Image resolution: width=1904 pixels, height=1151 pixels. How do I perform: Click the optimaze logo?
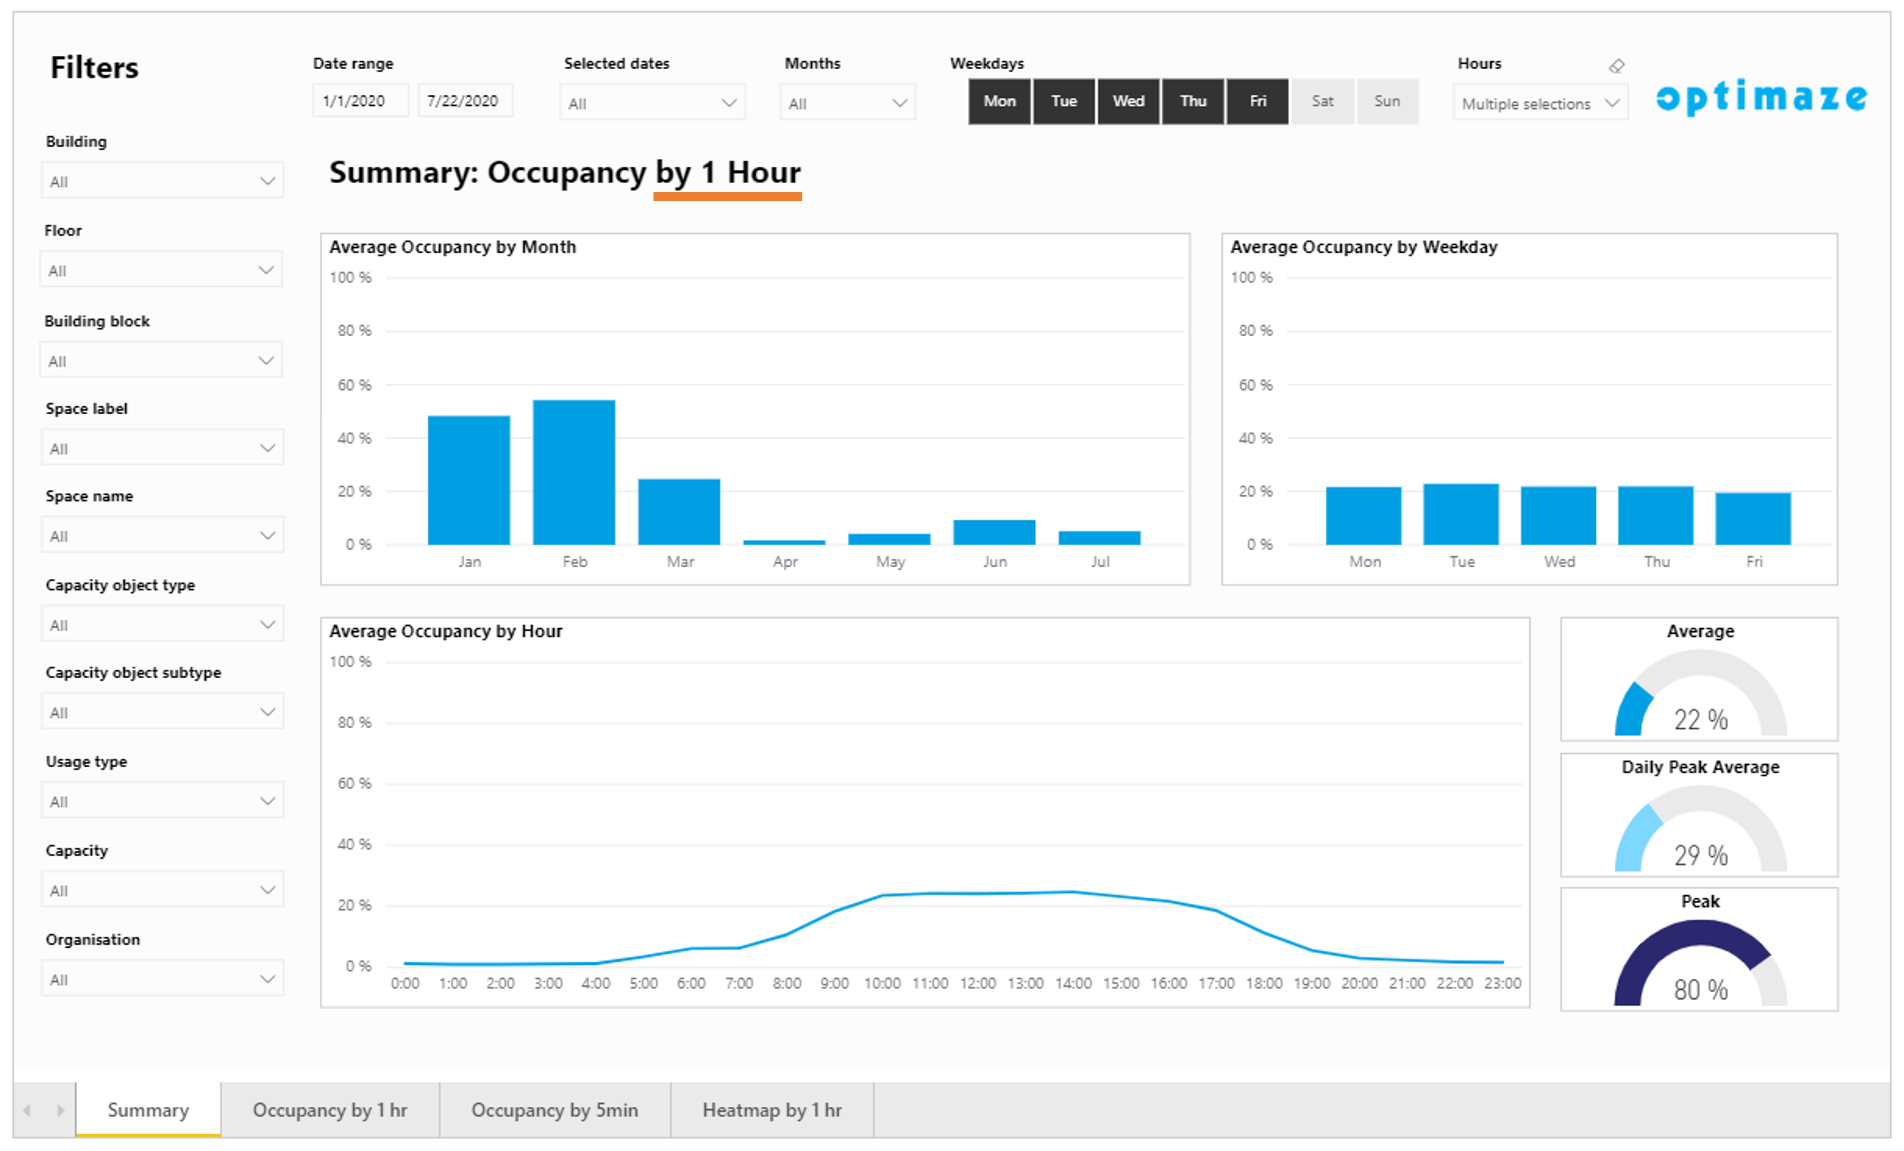coord(1761,97)
